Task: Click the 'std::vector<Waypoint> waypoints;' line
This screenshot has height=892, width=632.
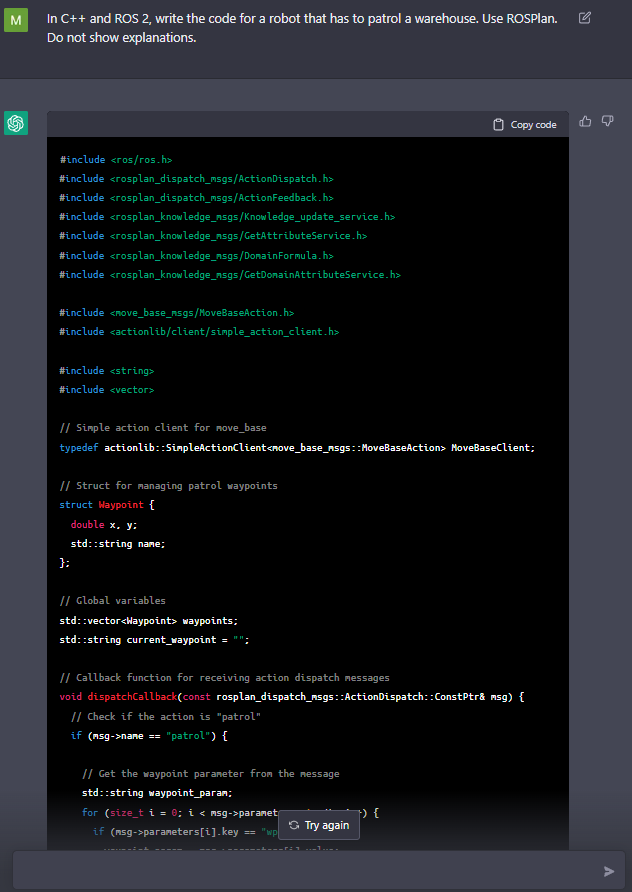Action: click(148, 620)
